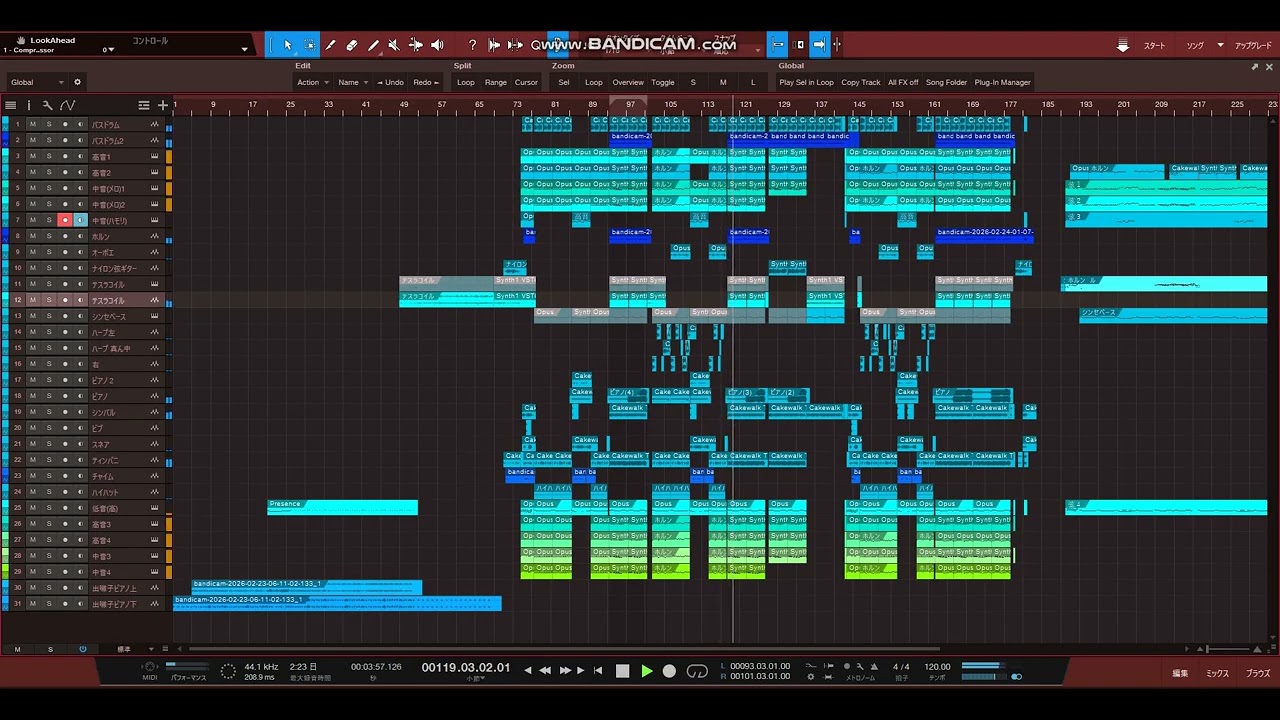
Task: Open the snap settings dropdown arrow
Action: [757, 49]
